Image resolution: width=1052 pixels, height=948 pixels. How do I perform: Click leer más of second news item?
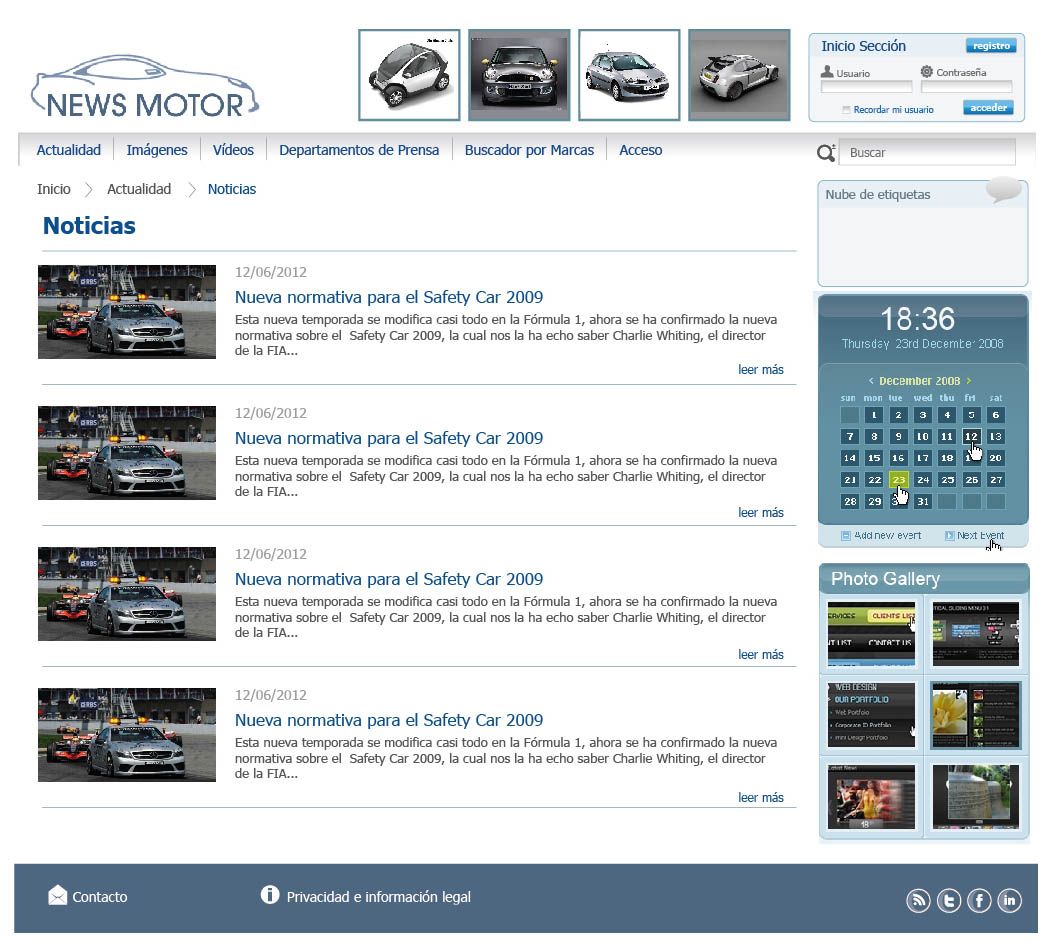[761, 513]
